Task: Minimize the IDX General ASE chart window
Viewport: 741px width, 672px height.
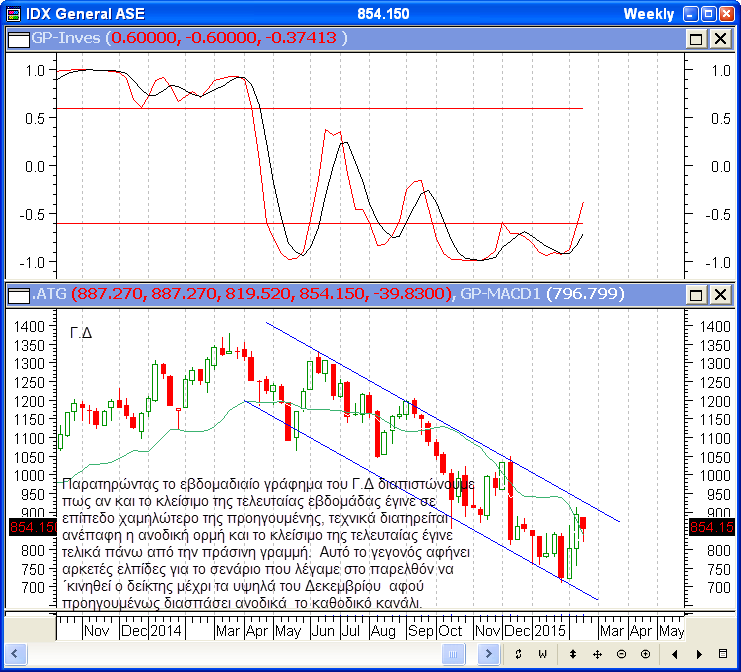Action: 690,14
